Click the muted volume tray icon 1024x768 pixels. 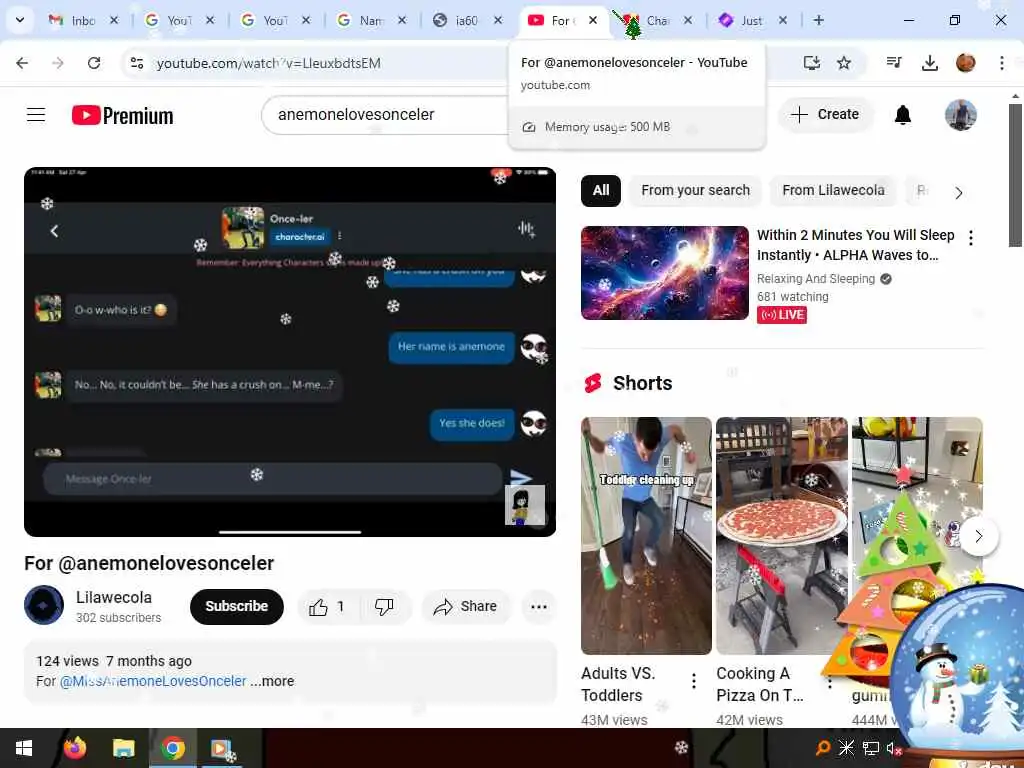pos(893,748)
